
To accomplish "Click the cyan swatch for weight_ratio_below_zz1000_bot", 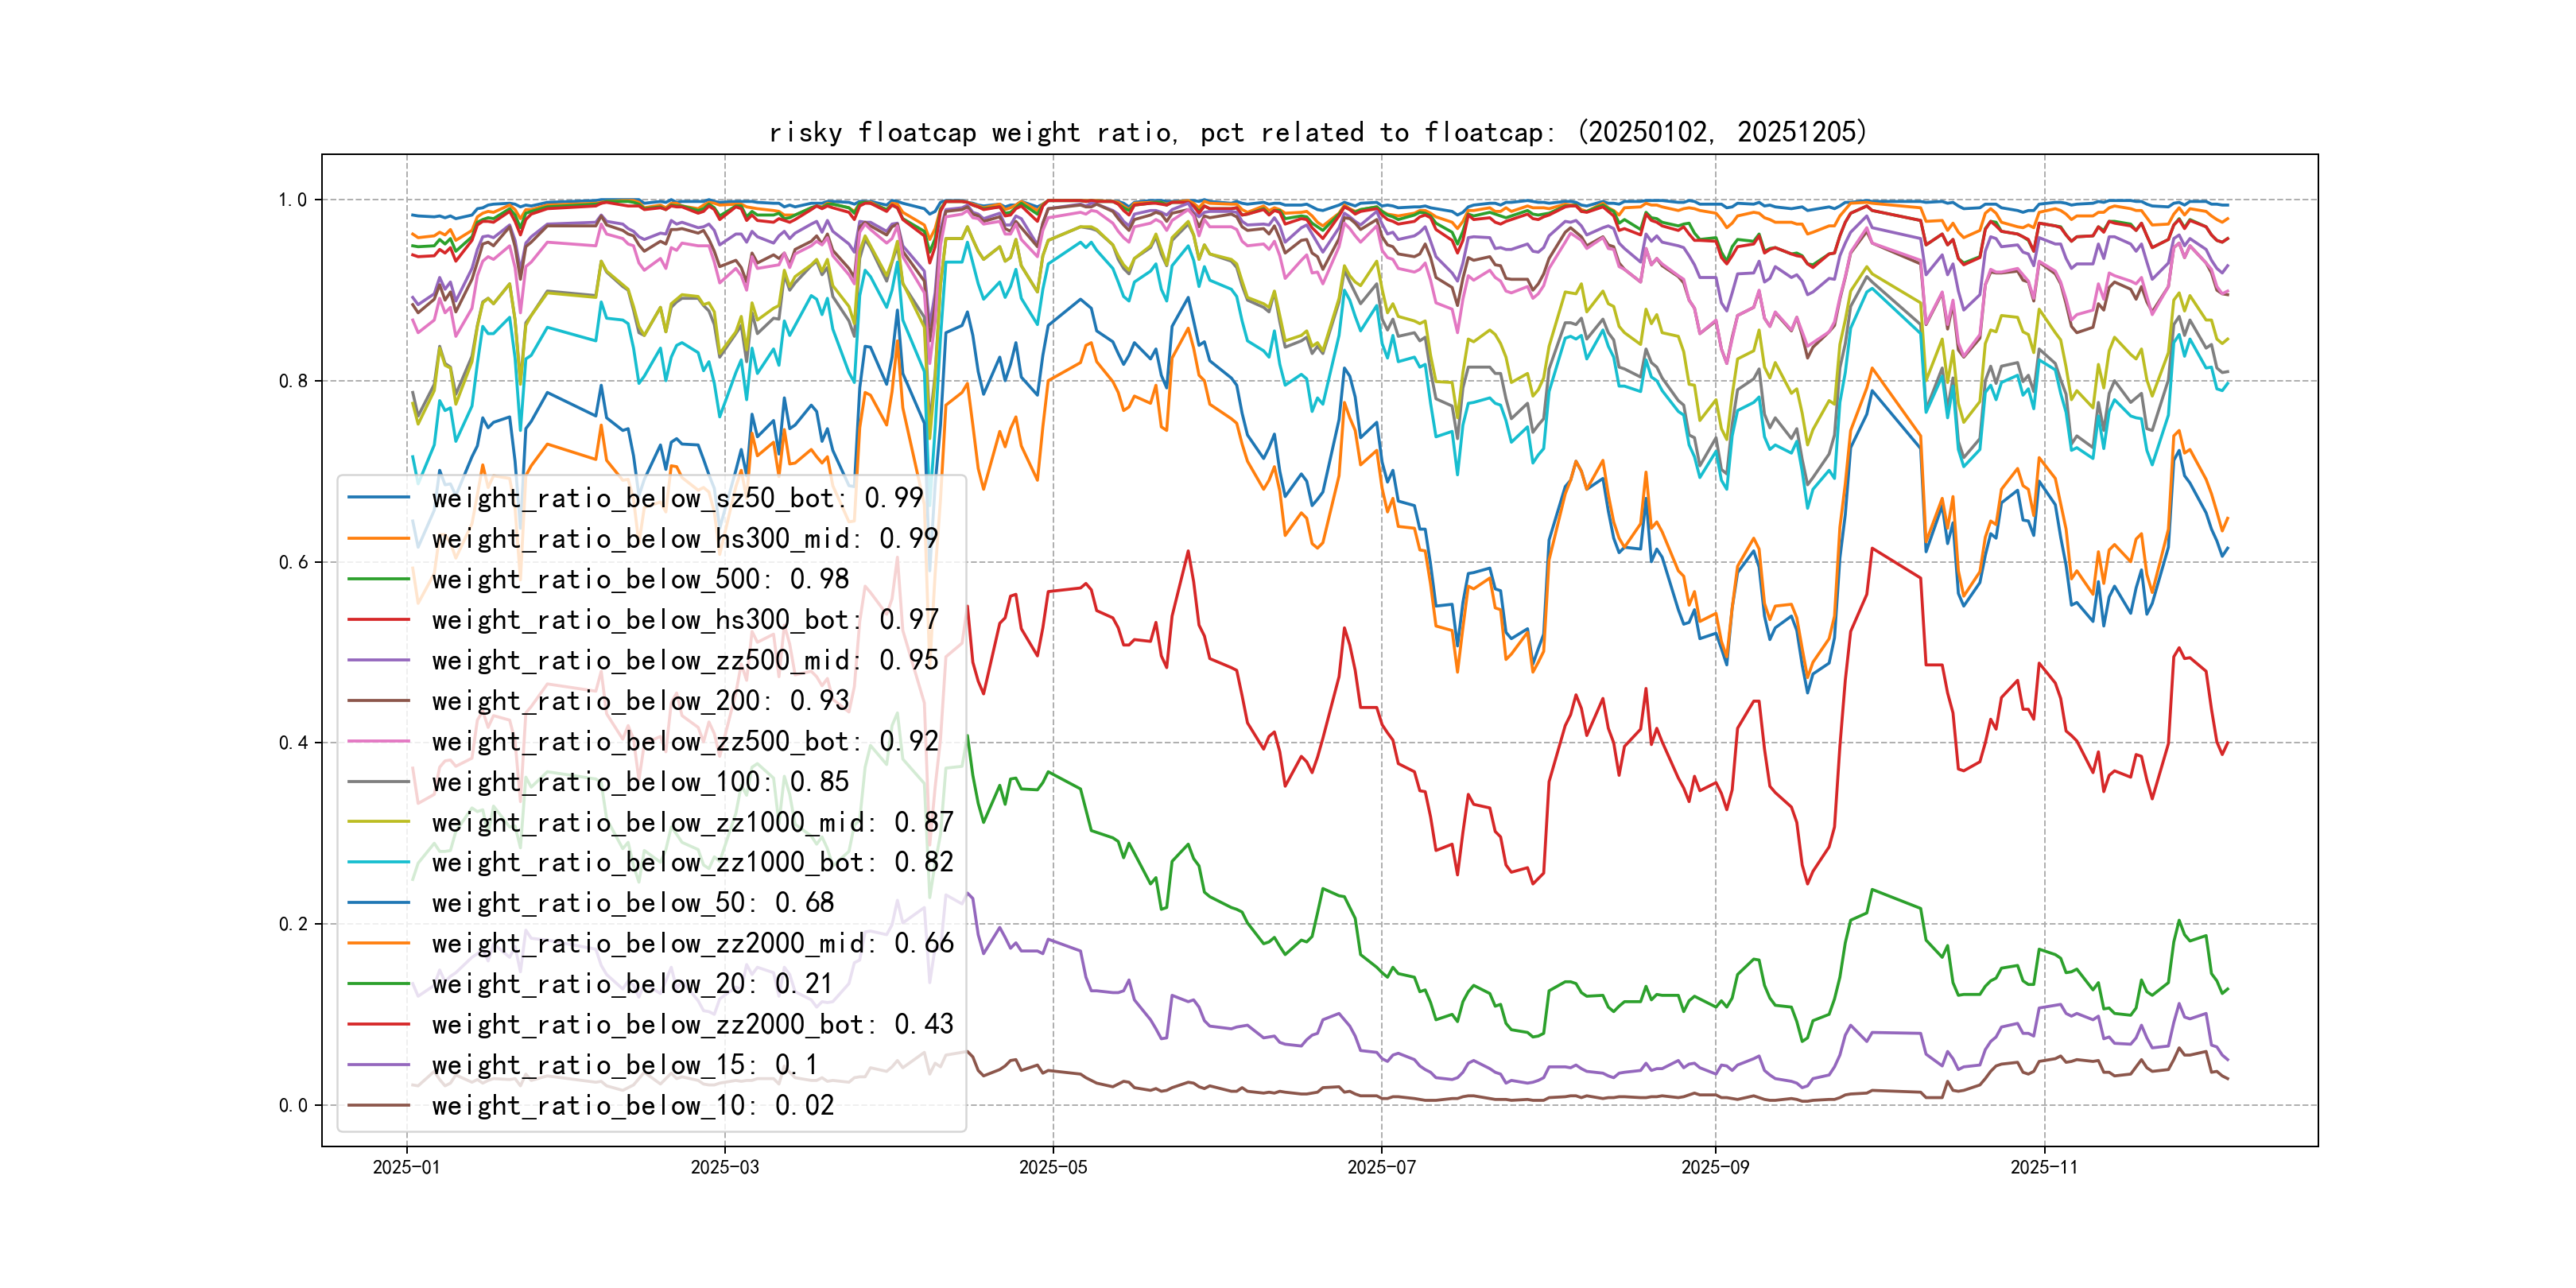I will pyautogui.click(x=378, y=862).
